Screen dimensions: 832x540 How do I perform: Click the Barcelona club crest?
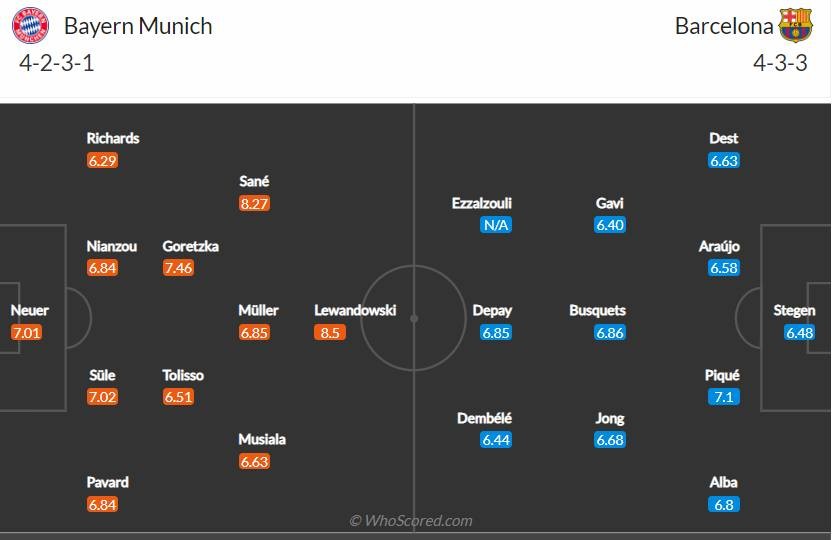tap(795, 25)
